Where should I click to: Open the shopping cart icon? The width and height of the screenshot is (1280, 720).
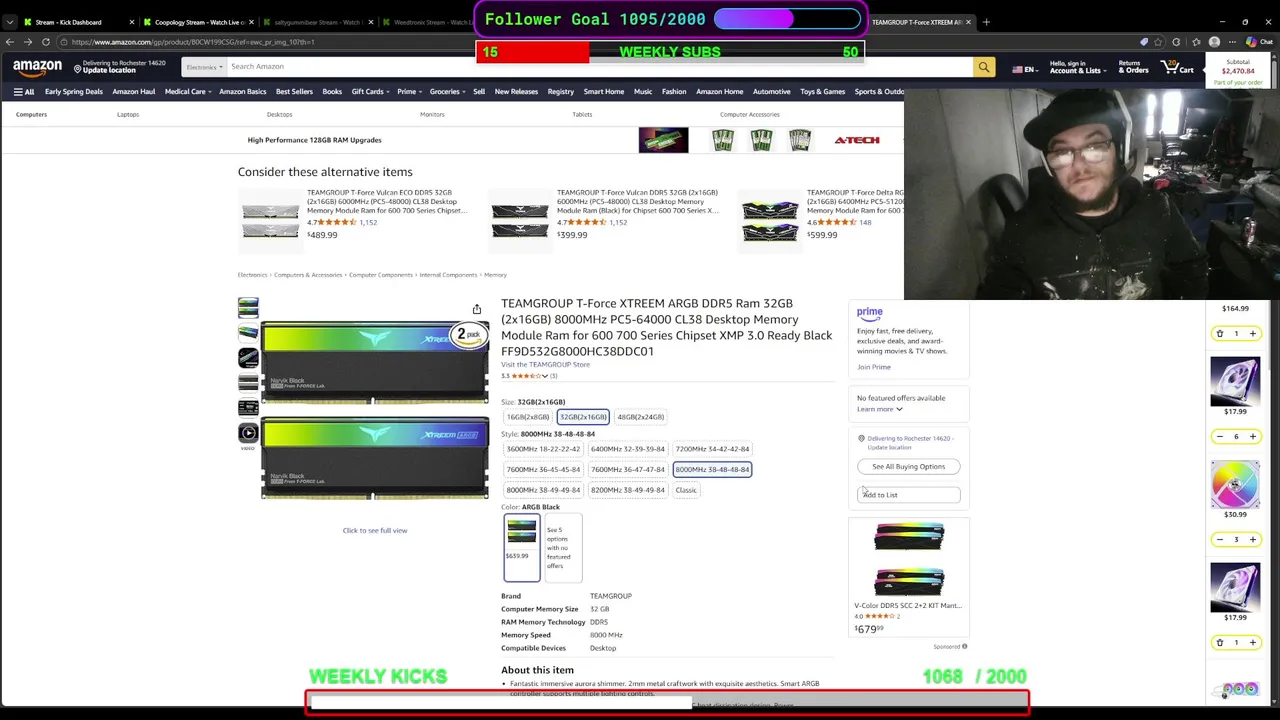click(x=1177, y=67)
